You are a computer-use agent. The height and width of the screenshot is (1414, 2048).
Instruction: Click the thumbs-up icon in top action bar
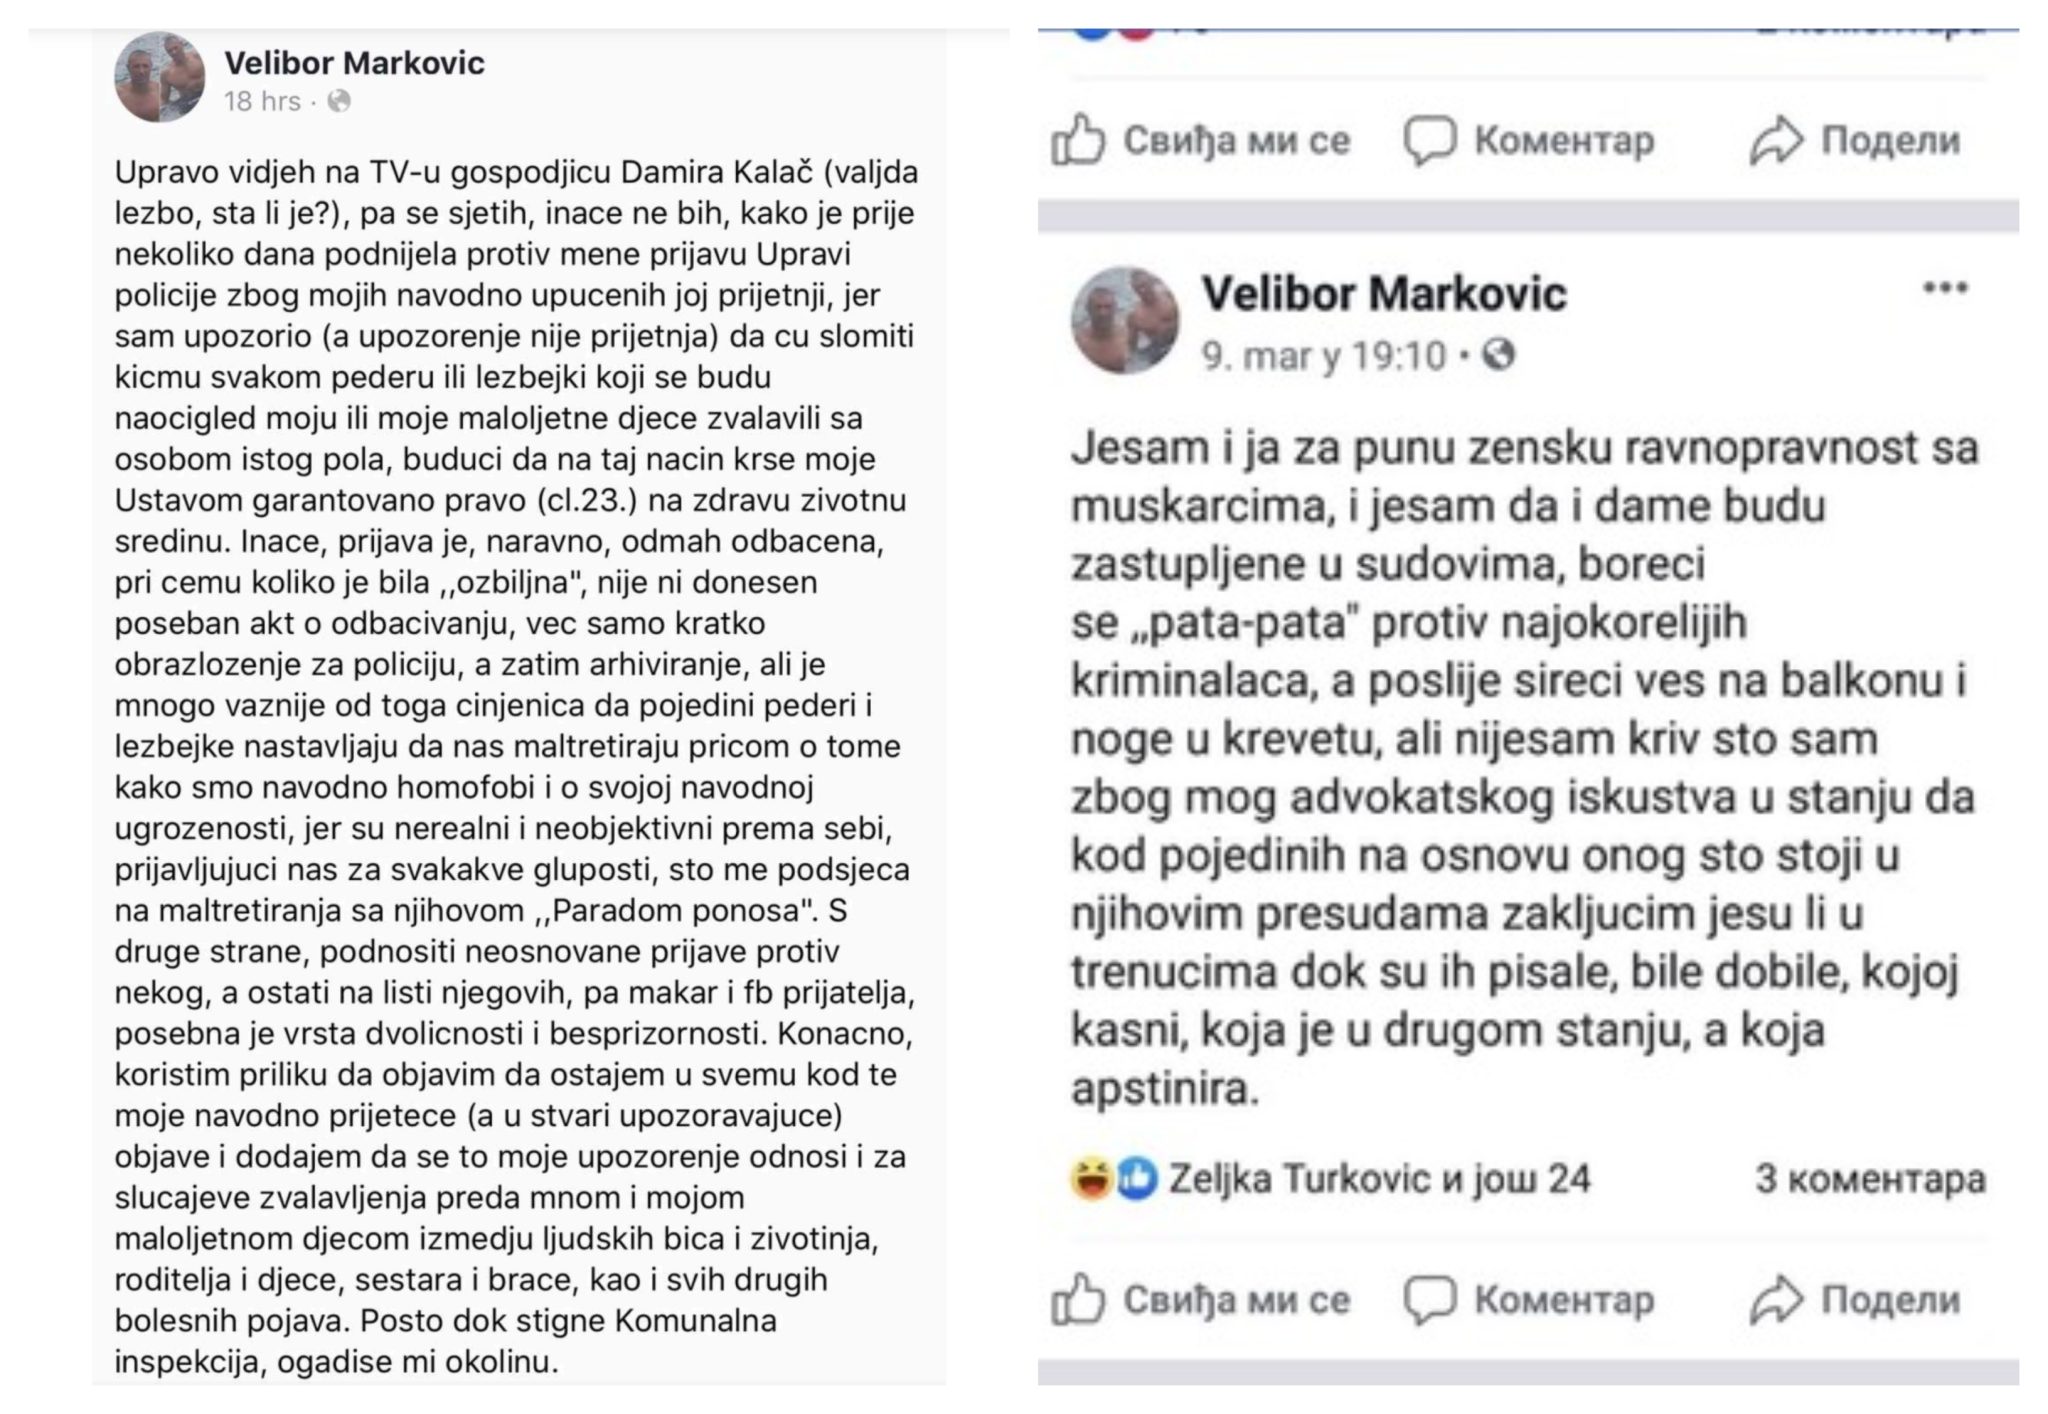click(x=1078, y=140)
